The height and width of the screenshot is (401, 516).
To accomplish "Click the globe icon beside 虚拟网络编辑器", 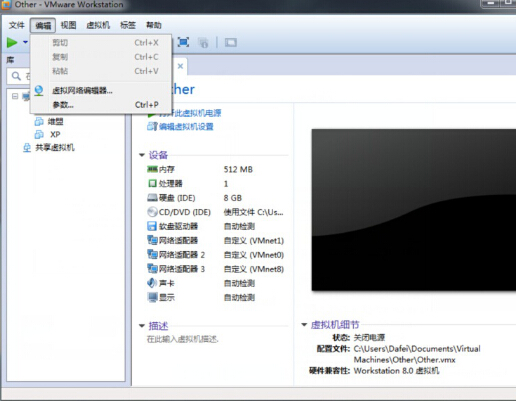I will tap(39, 90).
